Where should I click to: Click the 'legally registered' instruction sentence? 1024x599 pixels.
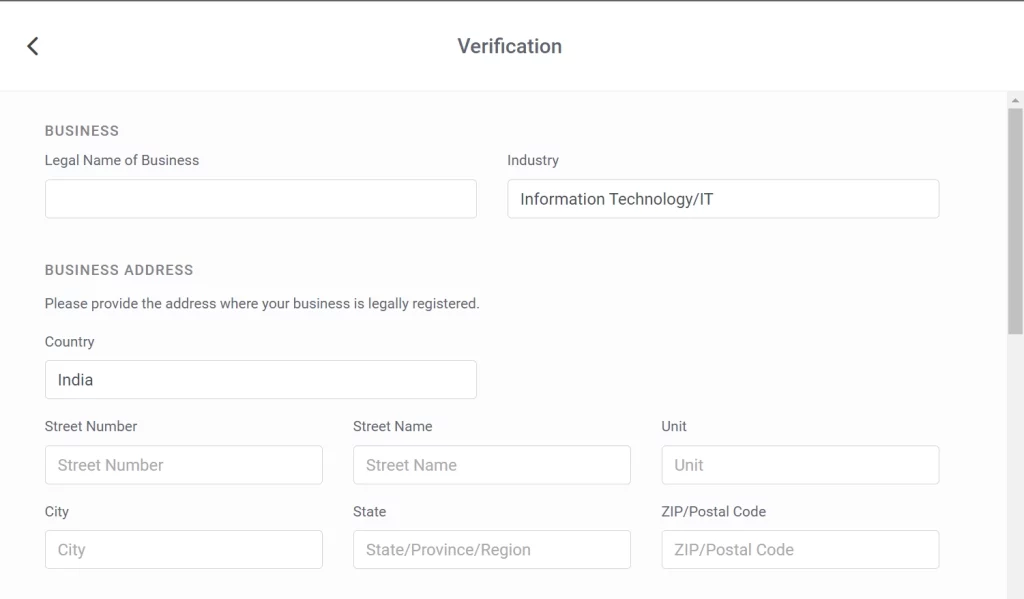point(262,304)
